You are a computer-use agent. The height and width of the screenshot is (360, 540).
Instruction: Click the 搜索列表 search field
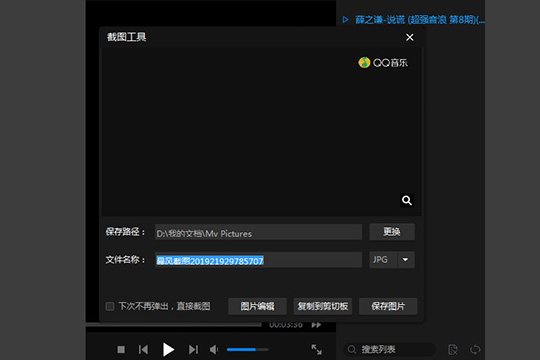click(390, 349)
